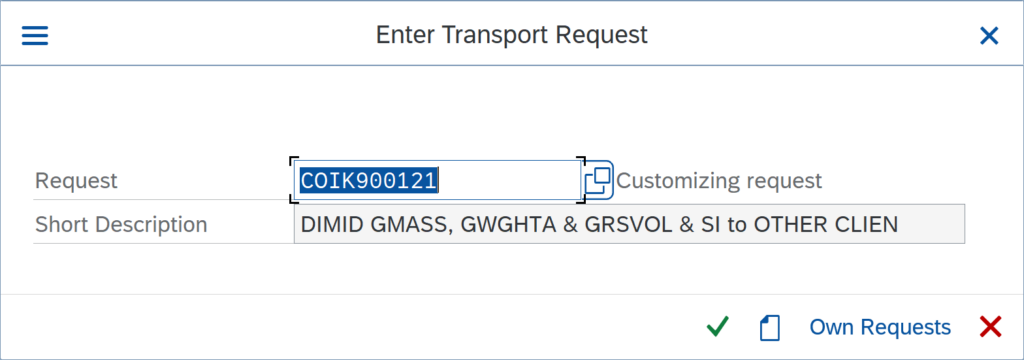The height and width of the screenshot is (360, 1024).
Task: Click the Short Description text field
Action: click(630, 224)
